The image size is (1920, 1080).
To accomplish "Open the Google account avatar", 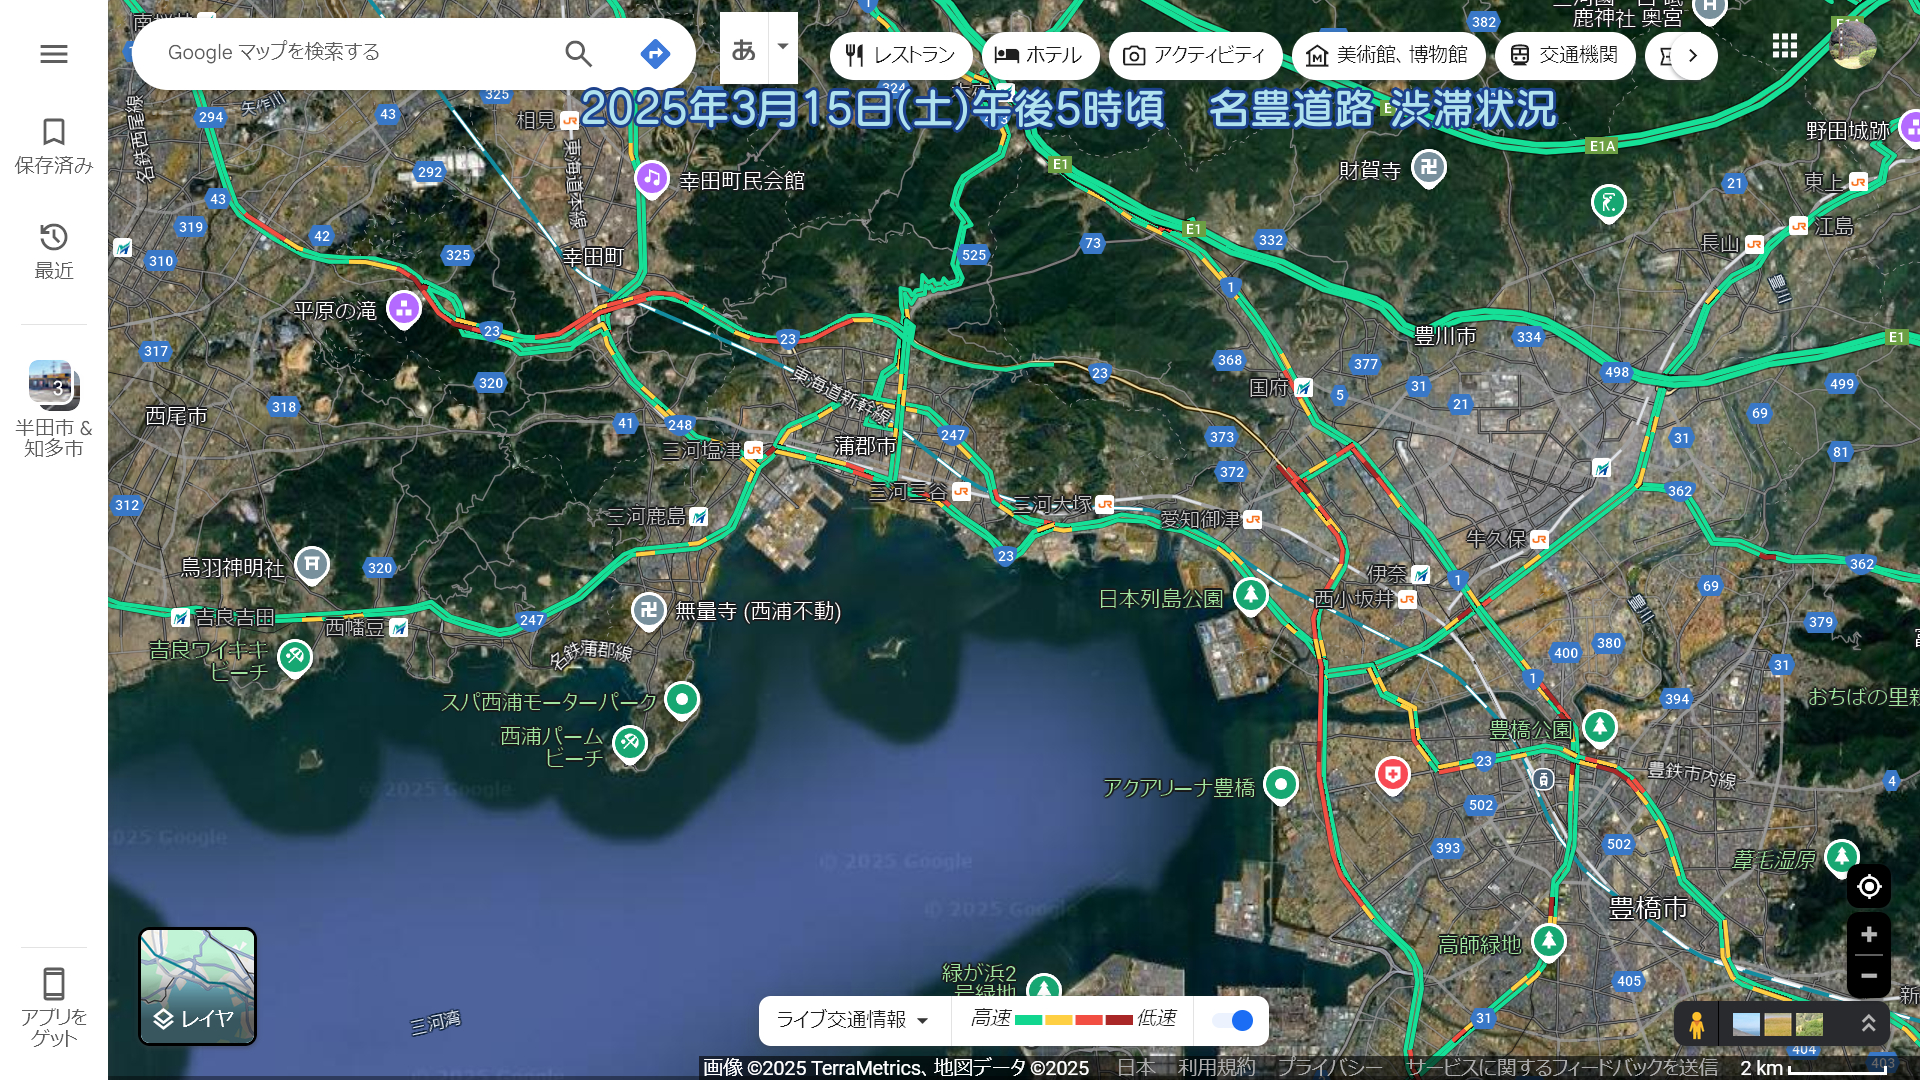I will click(1852, 46).
